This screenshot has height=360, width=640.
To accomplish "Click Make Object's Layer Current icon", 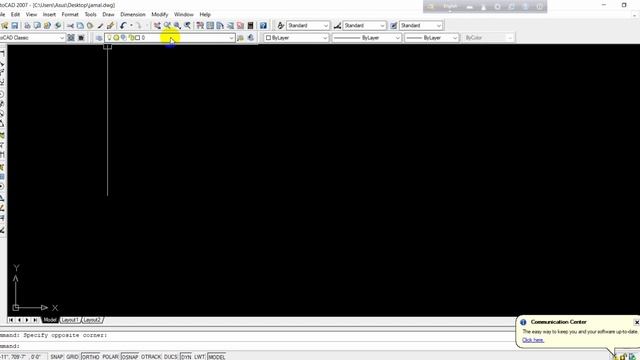I will tap(240, 38).
